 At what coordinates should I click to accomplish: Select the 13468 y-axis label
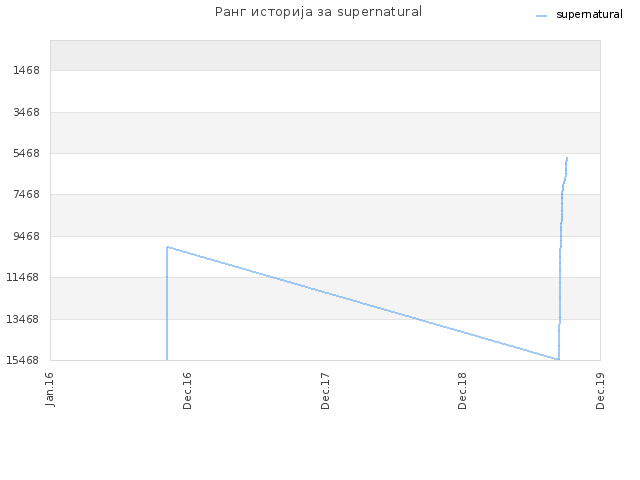tap(23, 319)
